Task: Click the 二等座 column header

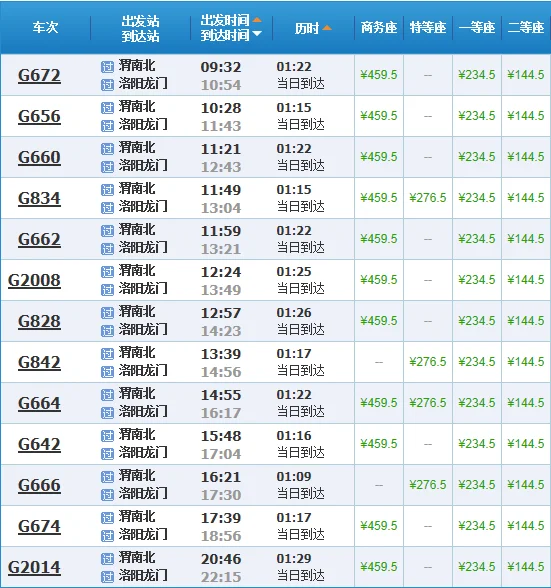Action: [526, 27]
